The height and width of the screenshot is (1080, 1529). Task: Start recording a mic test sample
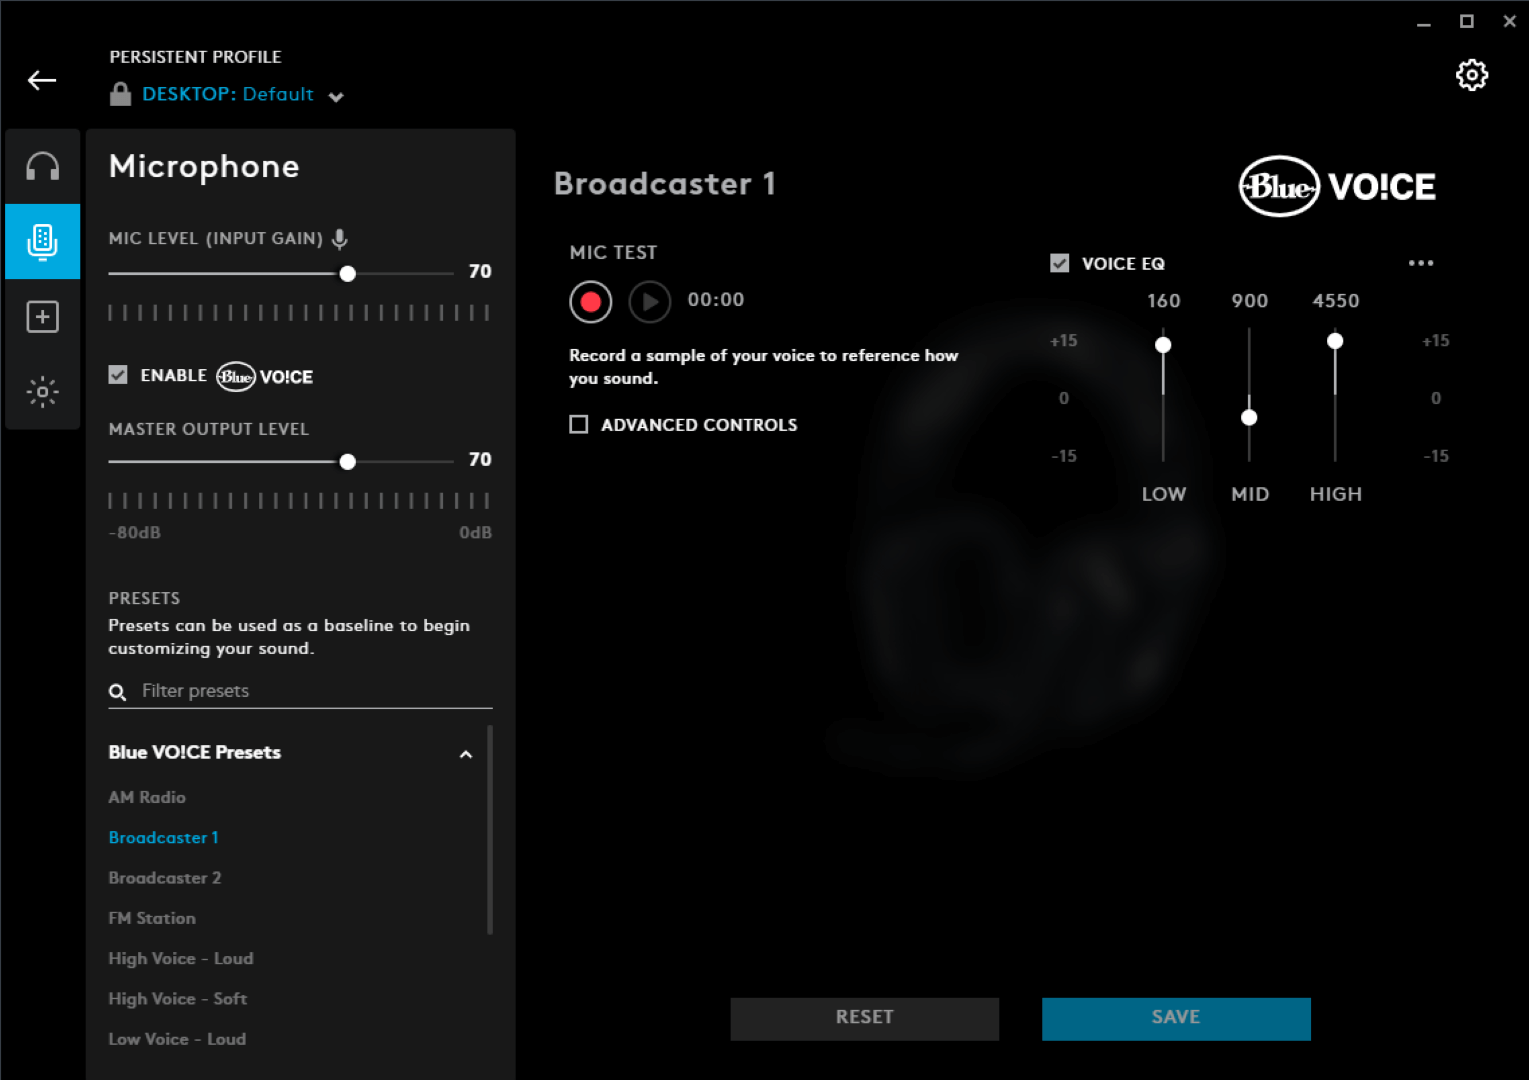591,301
